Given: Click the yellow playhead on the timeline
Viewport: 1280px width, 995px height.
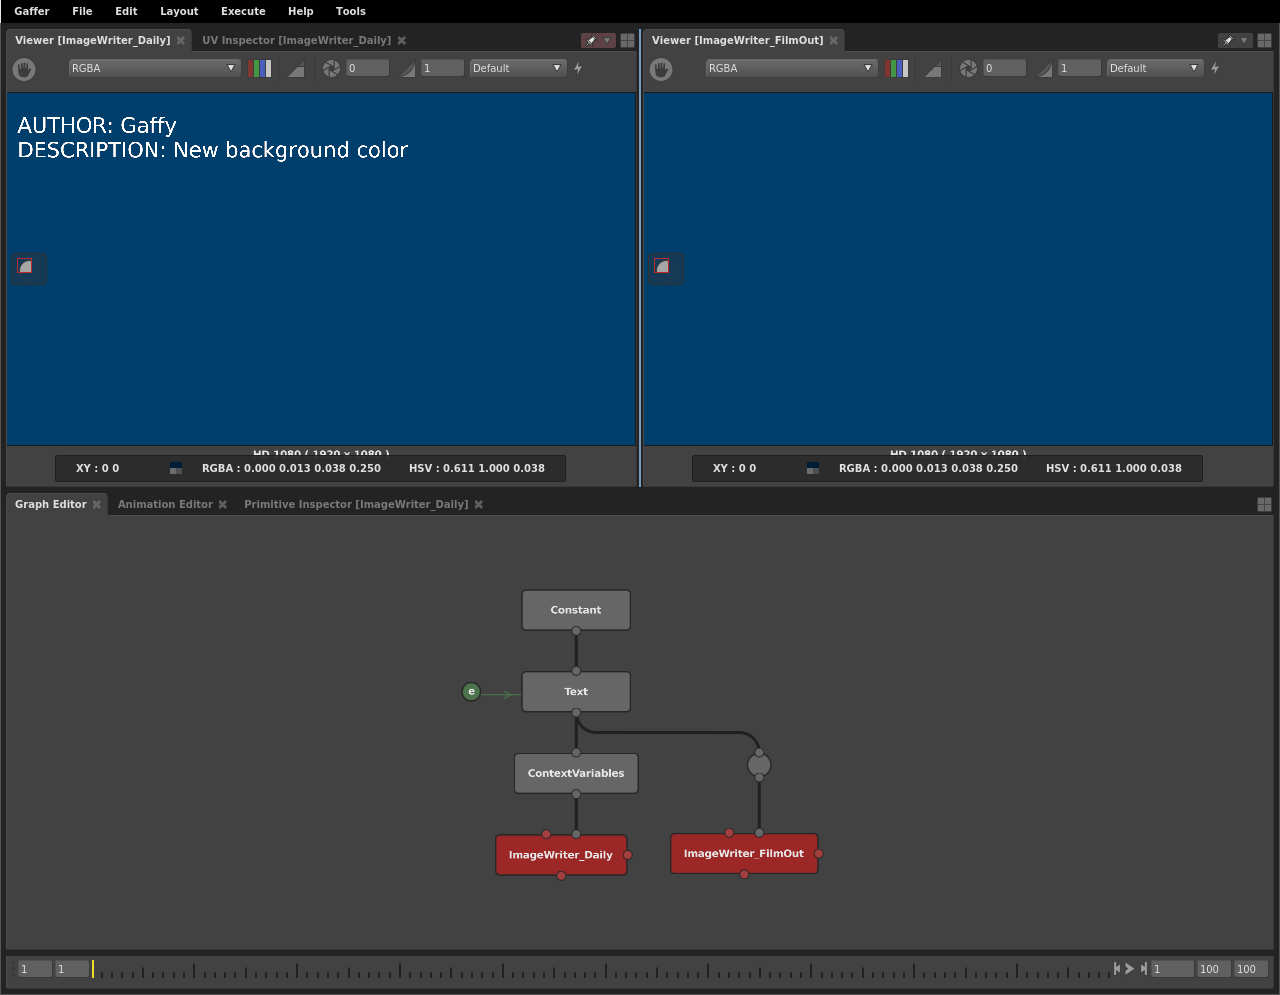Looking at the screenshot, I should tap(93, 969).
